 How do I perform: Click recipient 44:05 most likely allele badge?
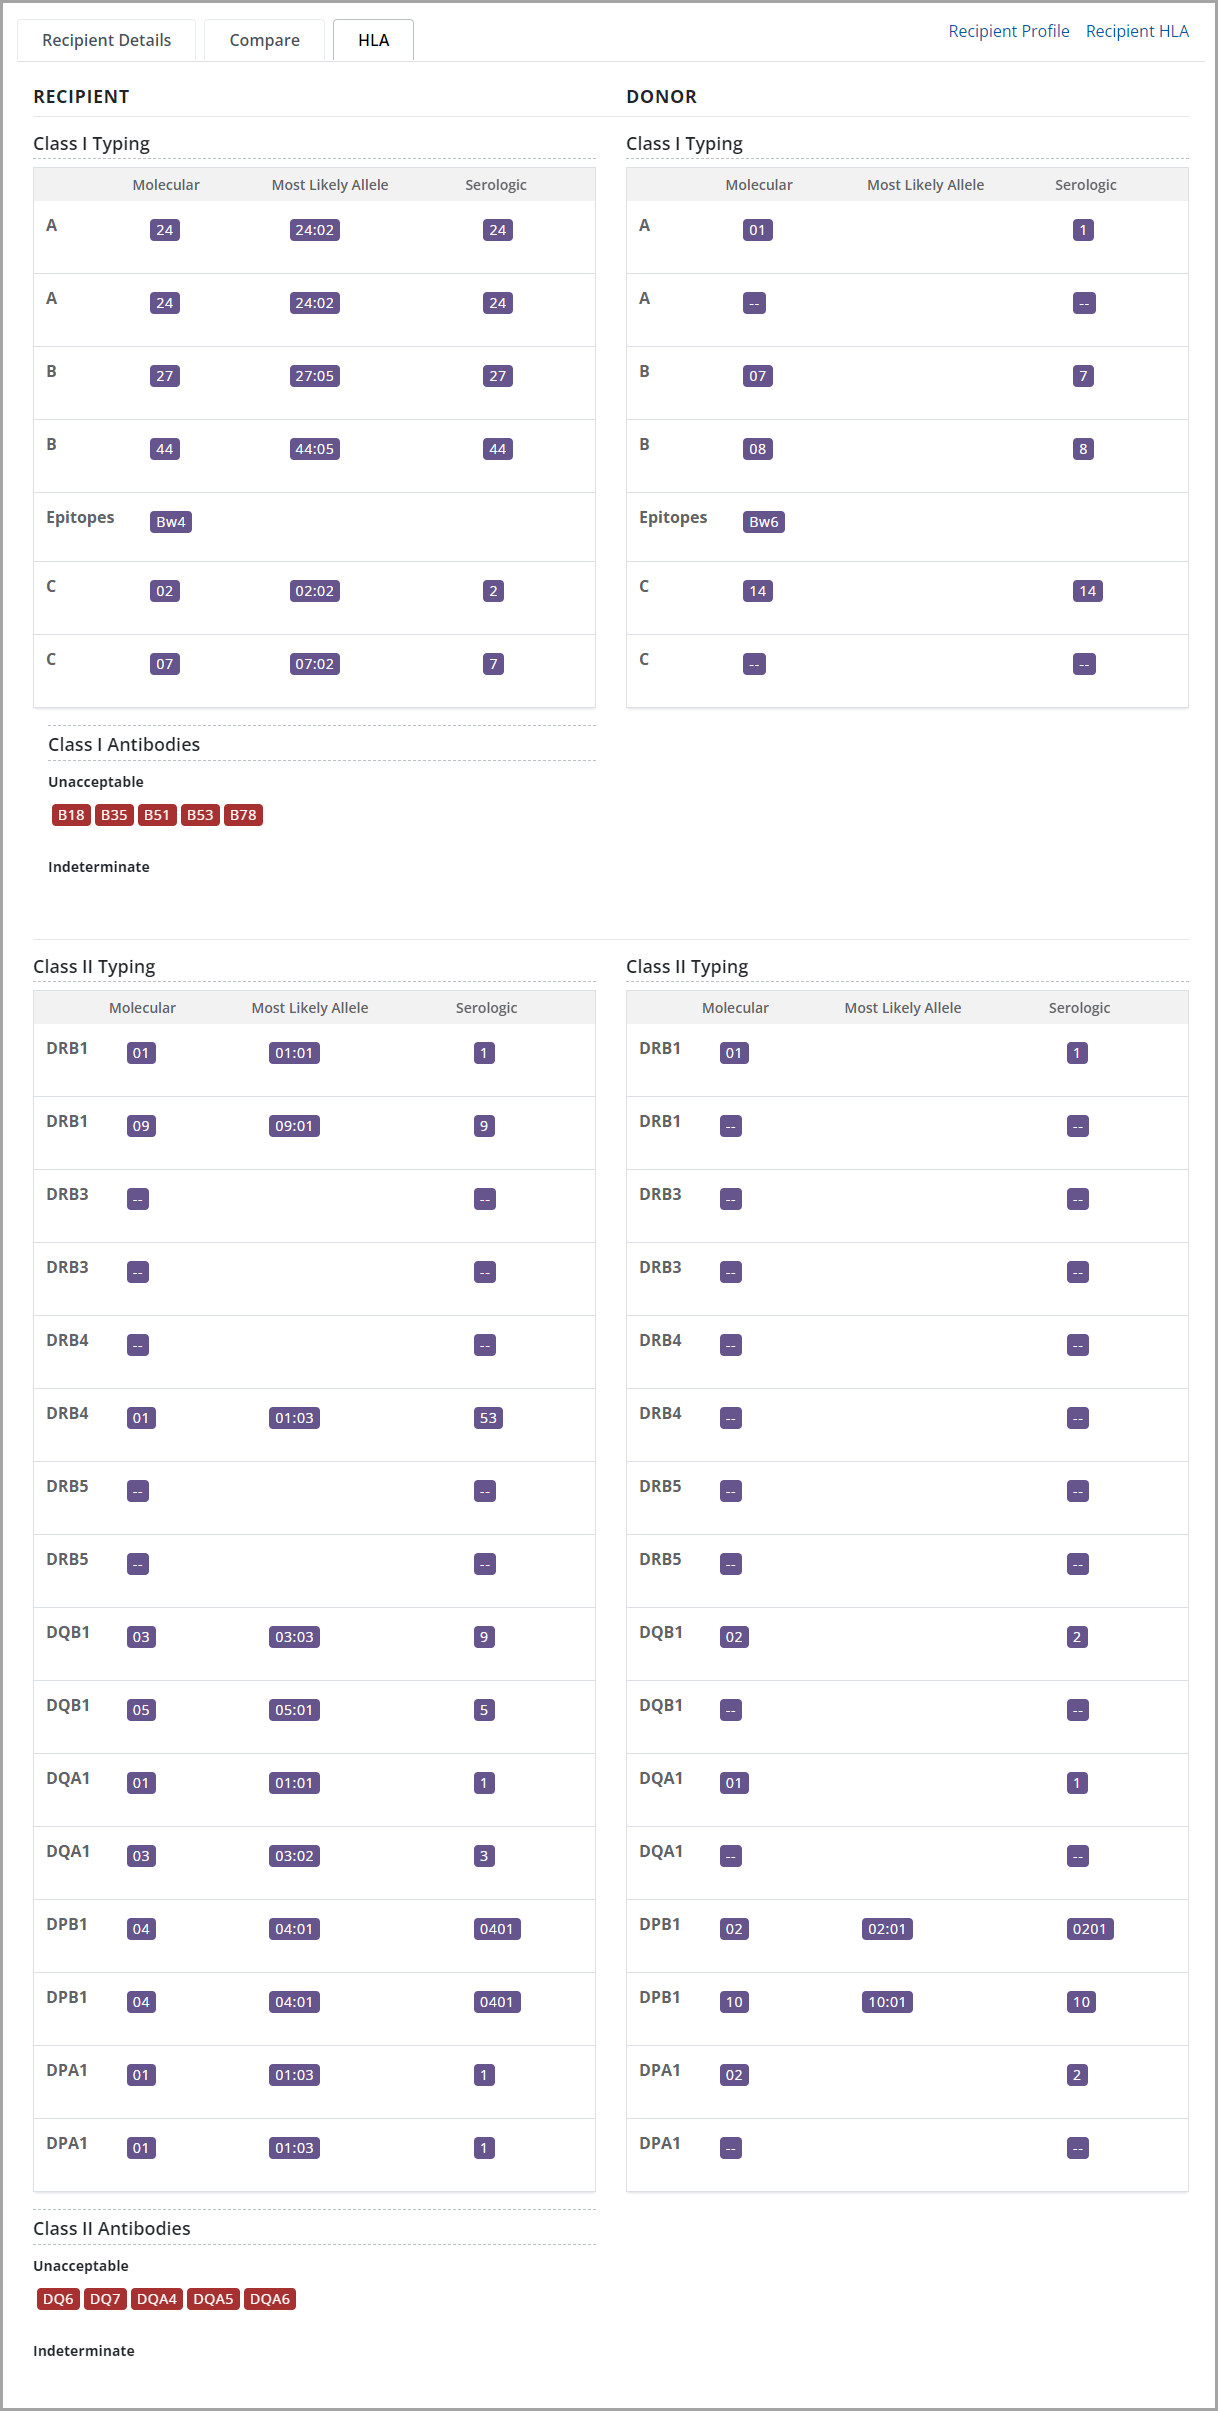coord(314,449)
